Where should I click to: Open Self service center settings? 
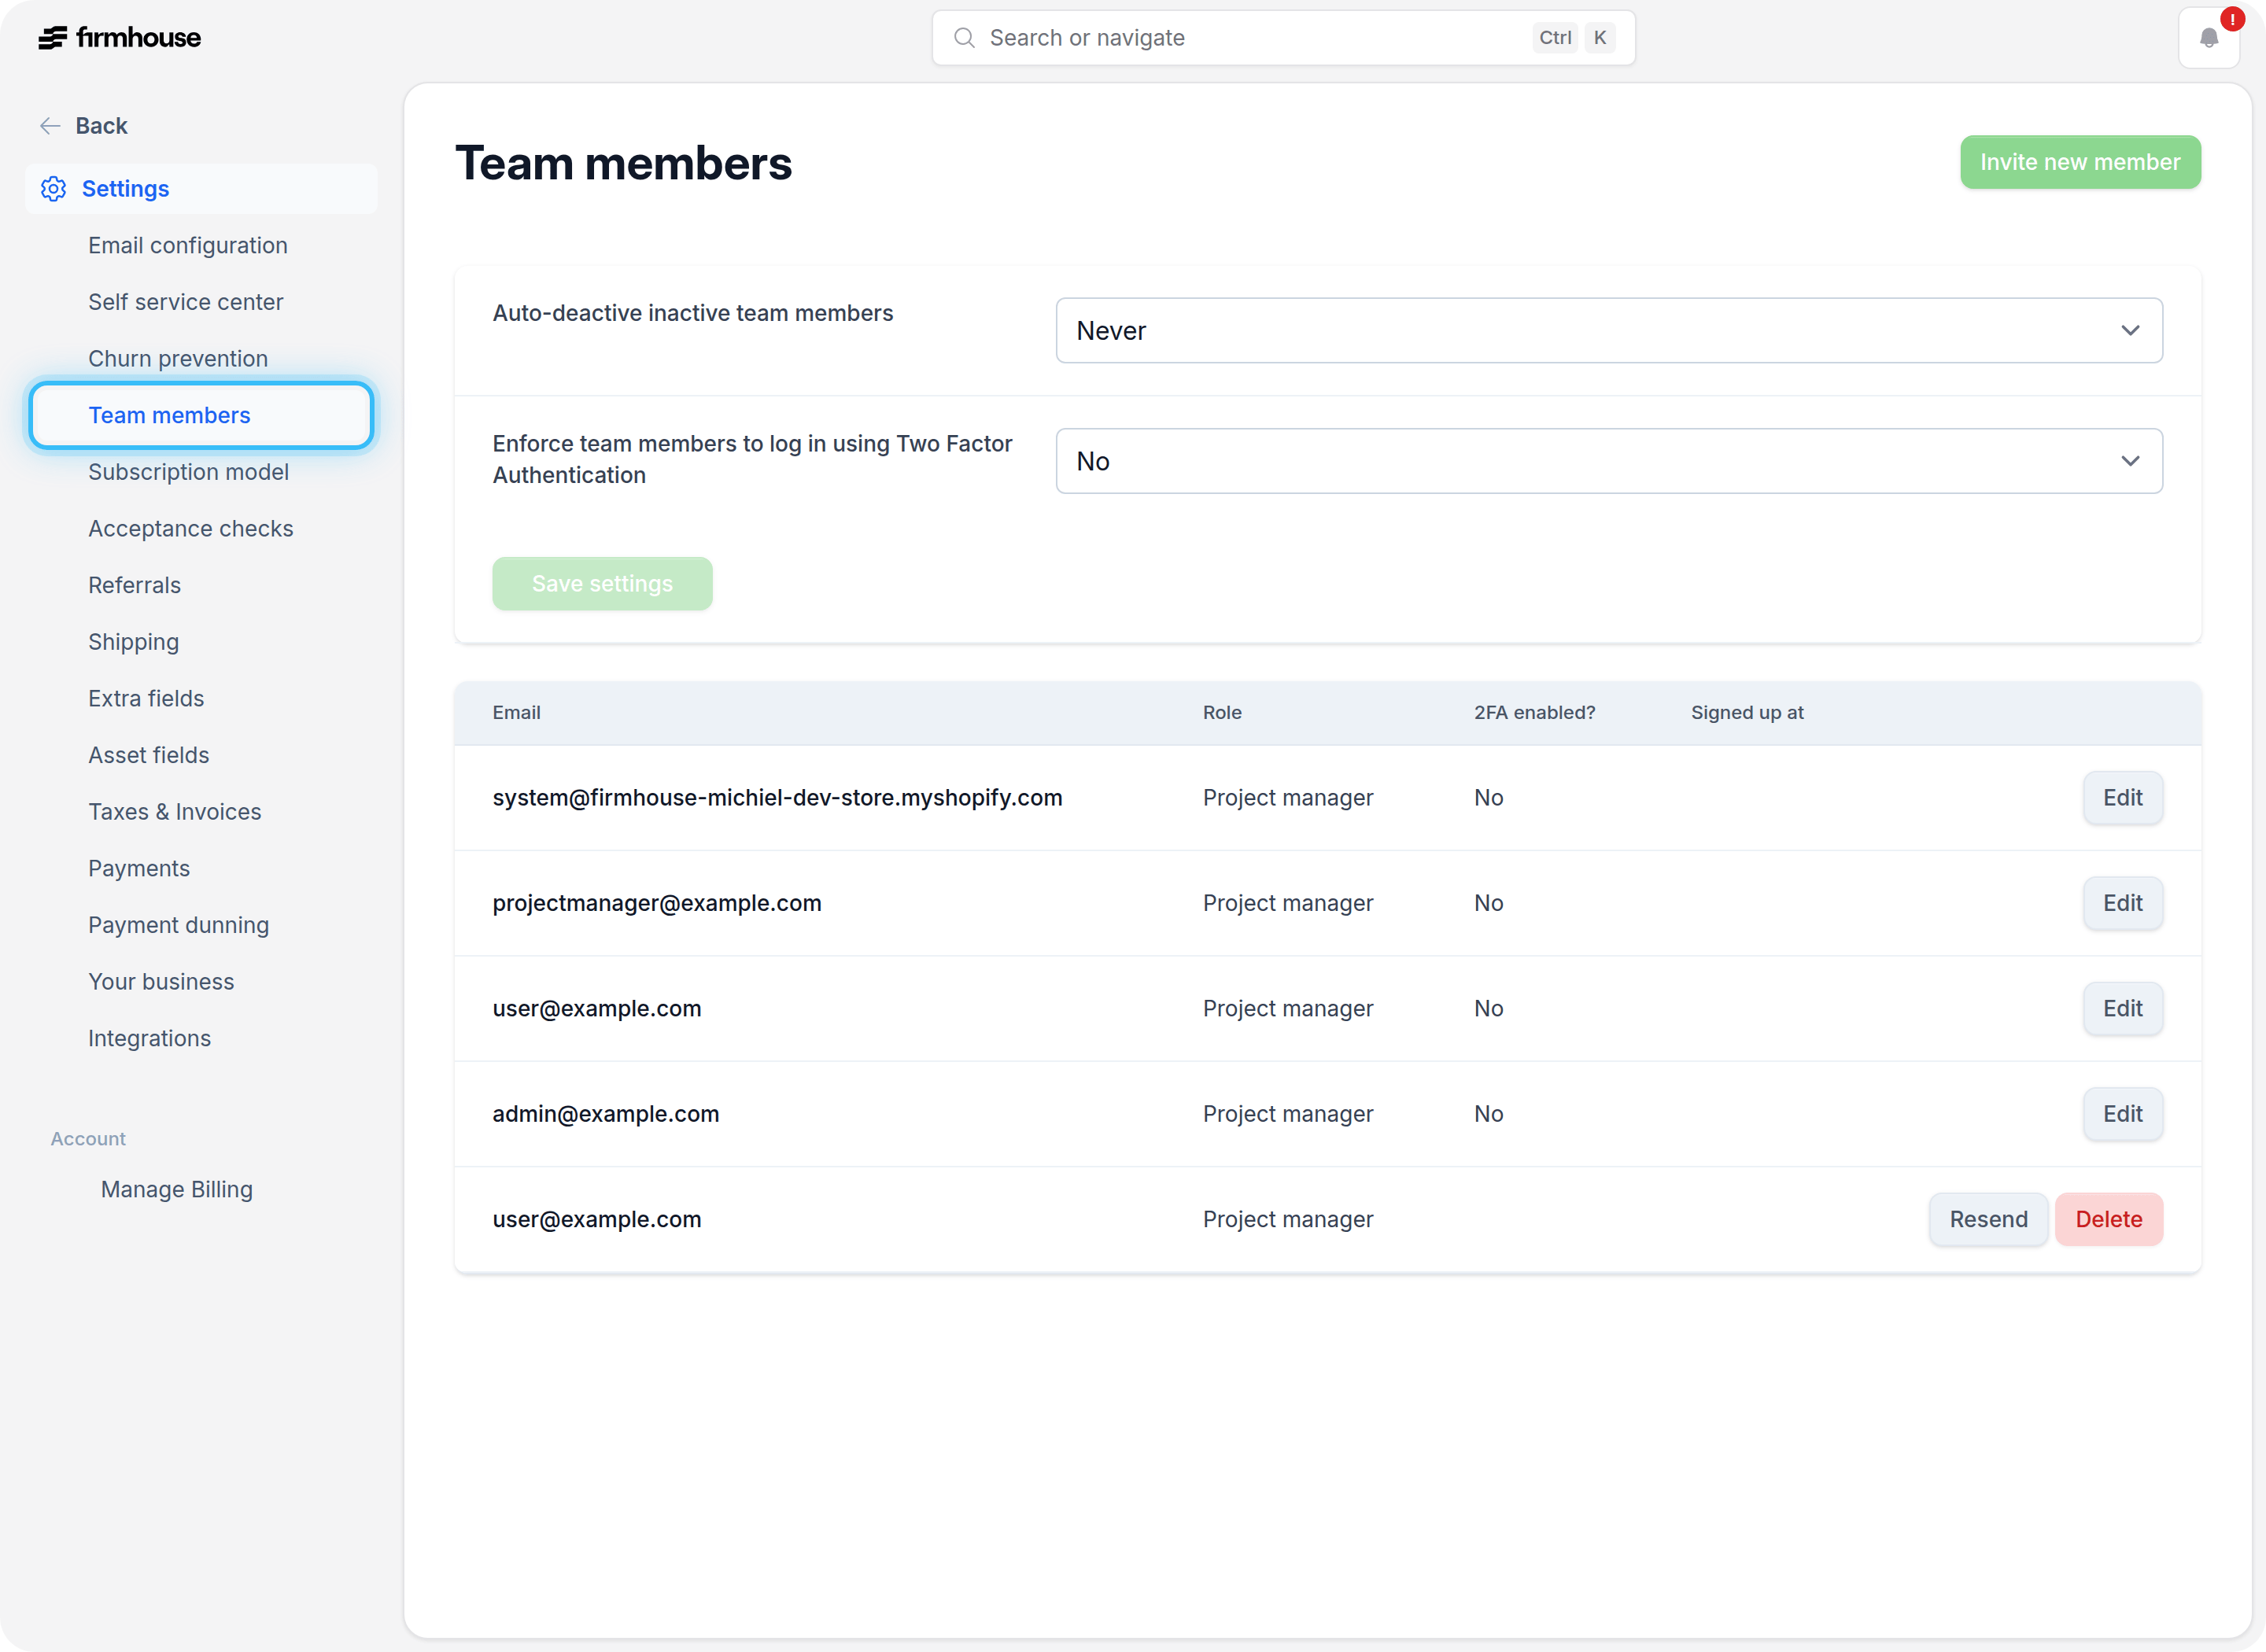point(186,302)
